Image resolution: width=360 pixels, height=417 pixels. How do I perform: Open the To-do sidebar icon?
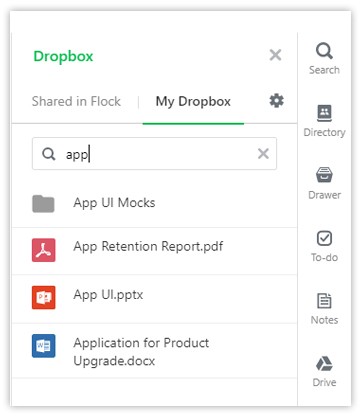(x=324, y=246)
